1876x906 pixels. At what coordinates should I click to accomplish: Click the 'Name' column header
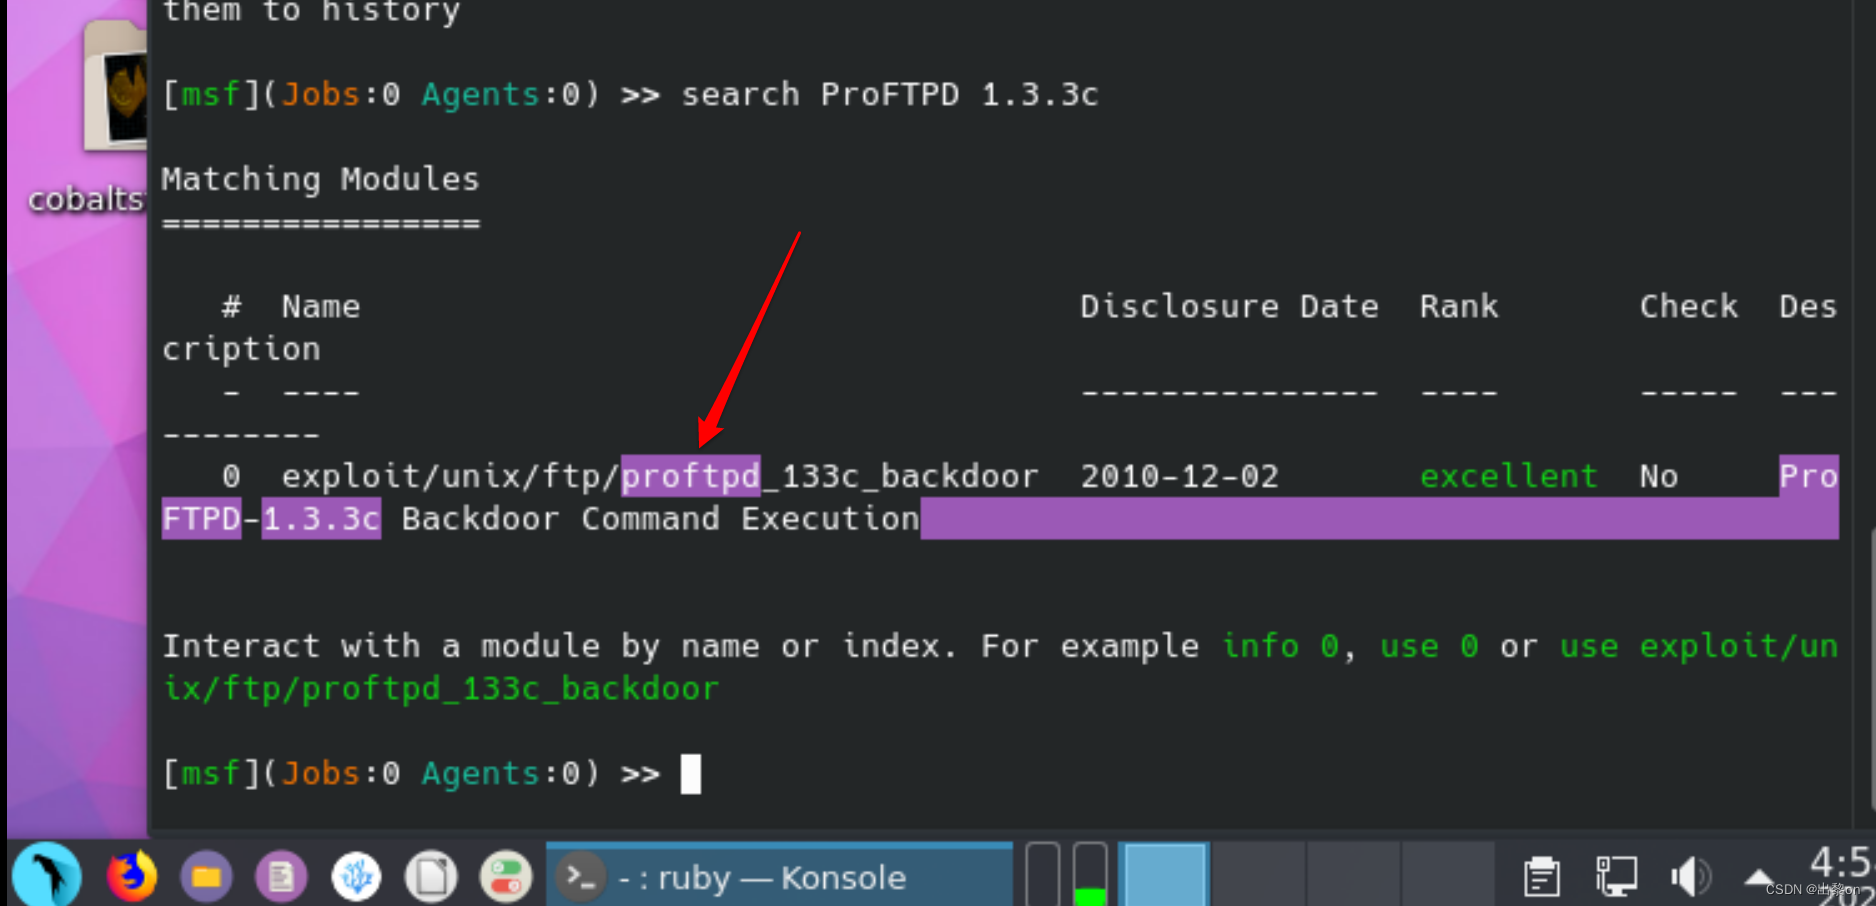(321, 306)
